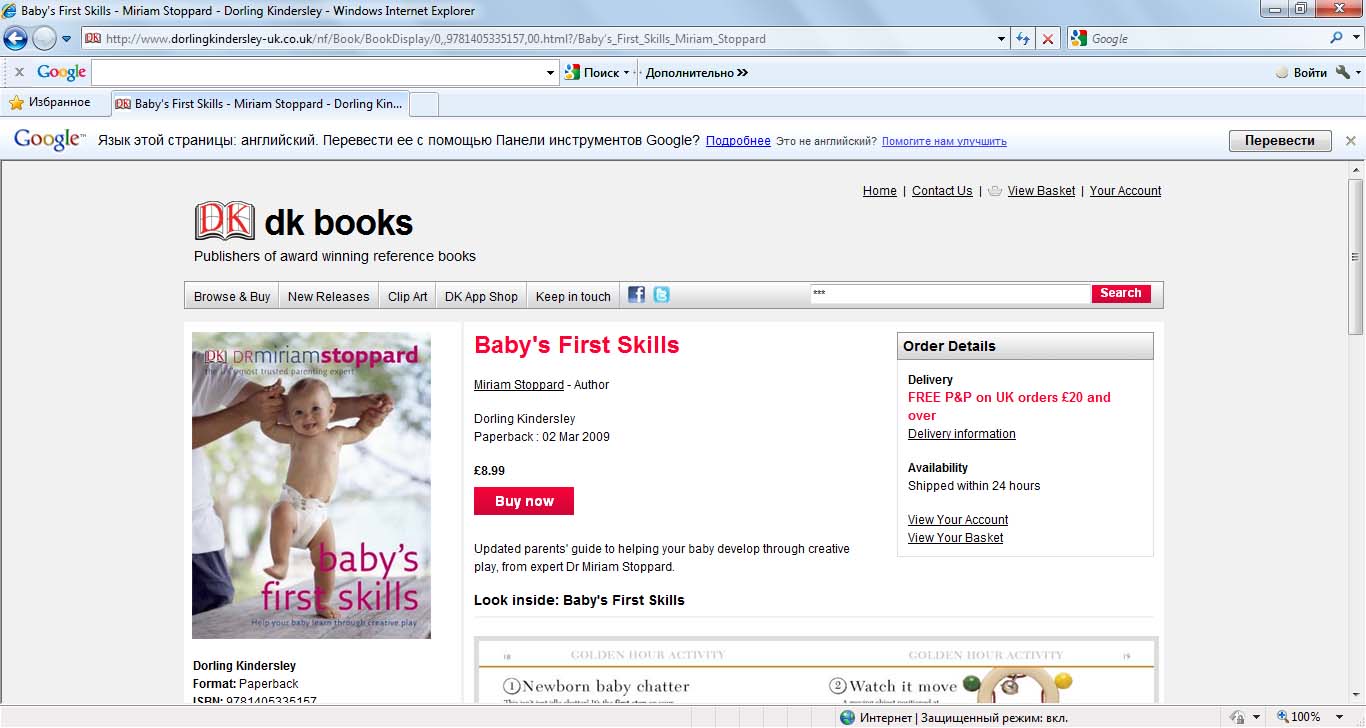The image size is (1366, 728).
Task: Open the Miriam Stoppard author link
Action: [x=519, y=385]
